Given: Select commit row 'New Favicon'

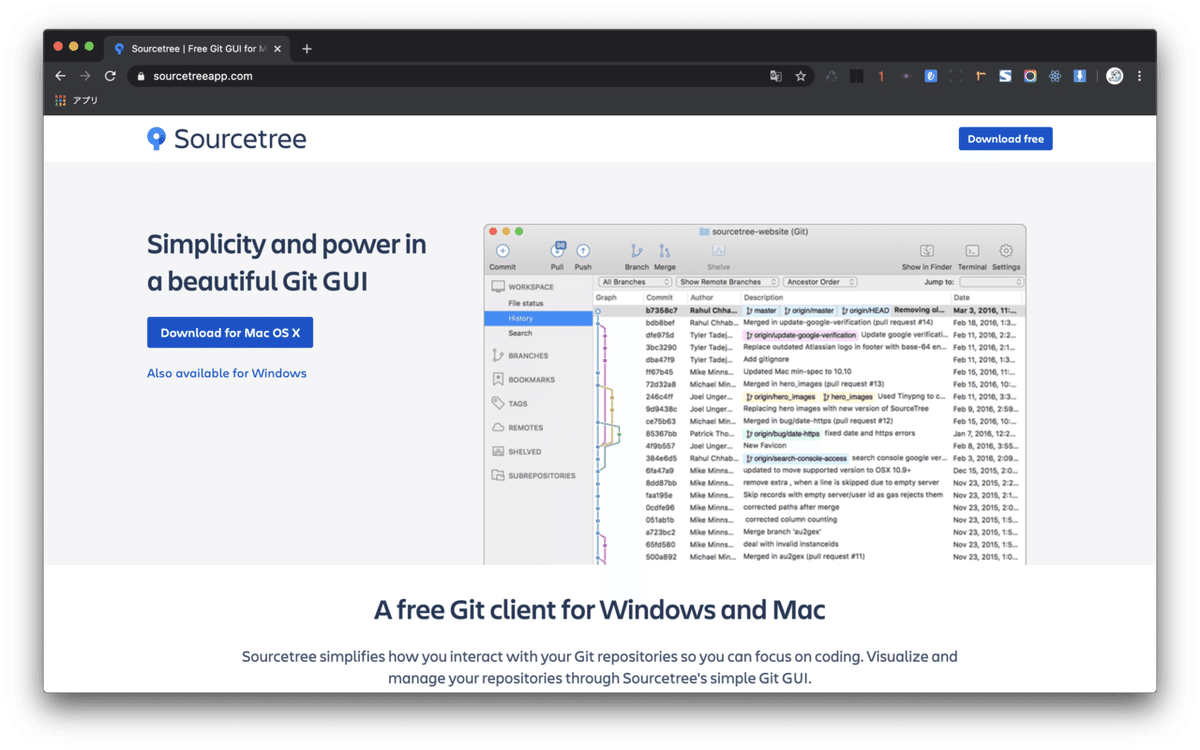Looking at the screenshot, I should [809, 446].
